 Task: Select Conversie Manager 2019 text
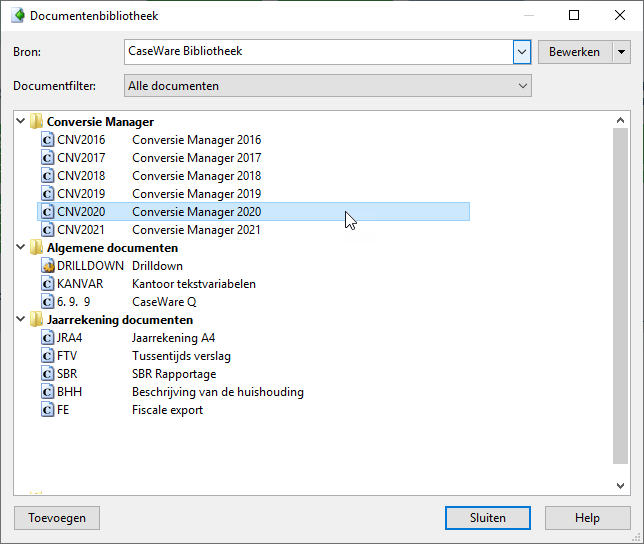pos(197,194)
